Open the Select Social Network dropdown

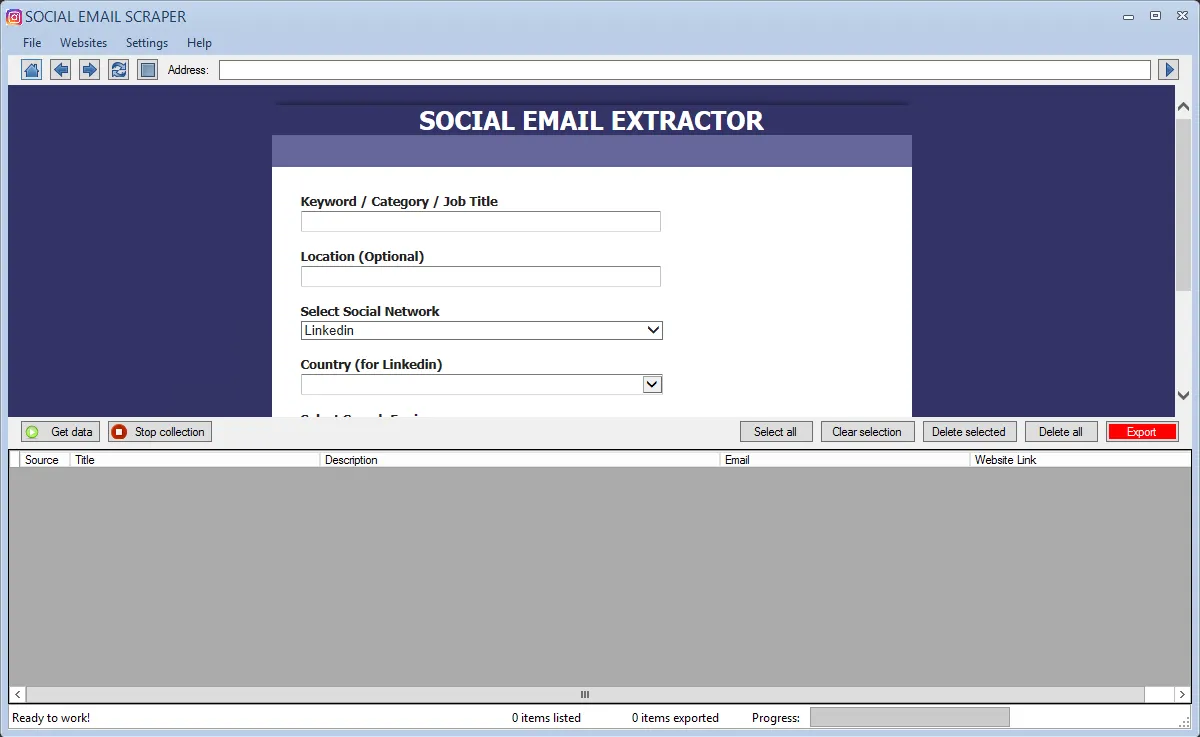481,330
